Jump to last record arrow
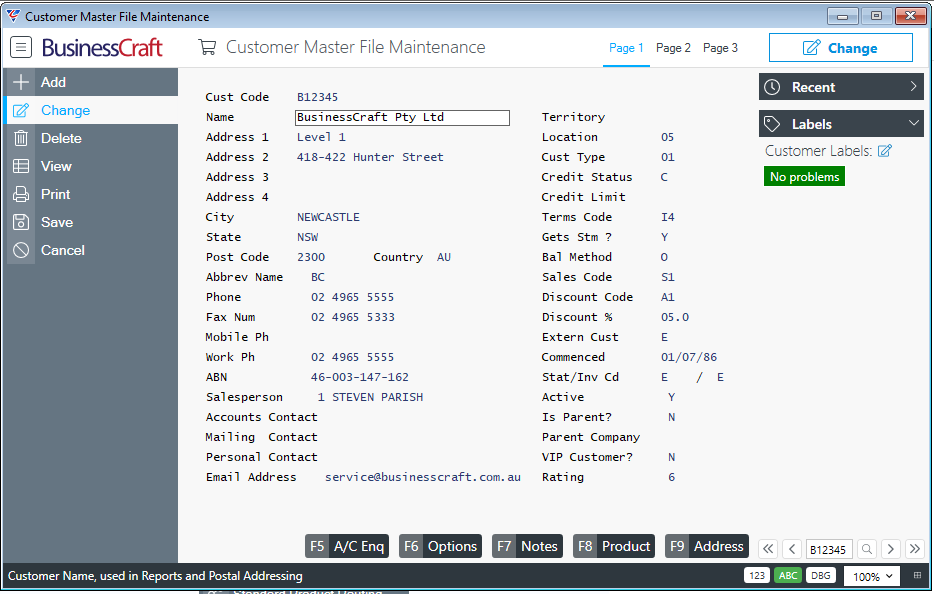 pos(914,549)
